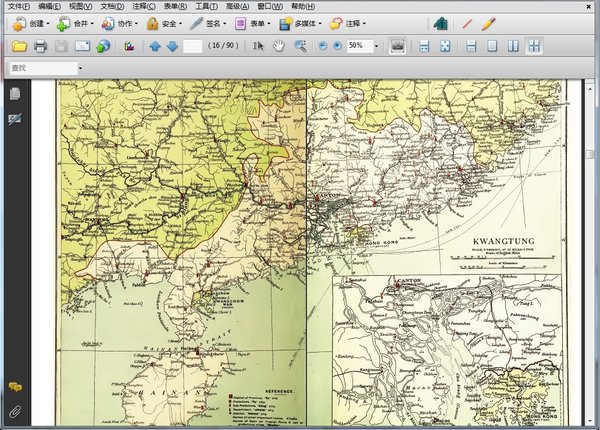Activate the text select cursor tool
The width and height of the screenshot is (600, 430).
pos(258,46)
